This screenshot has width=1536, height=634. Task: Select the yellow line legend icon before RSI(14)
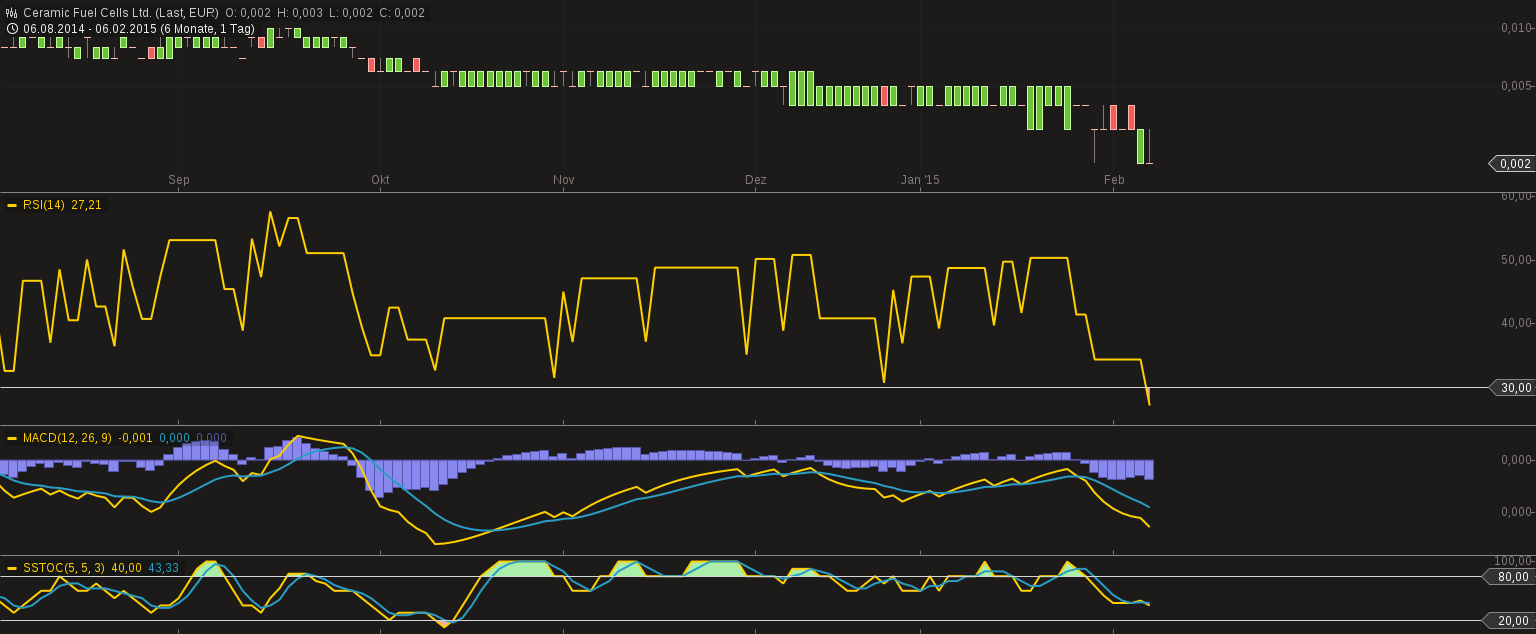tap(12, 204)
